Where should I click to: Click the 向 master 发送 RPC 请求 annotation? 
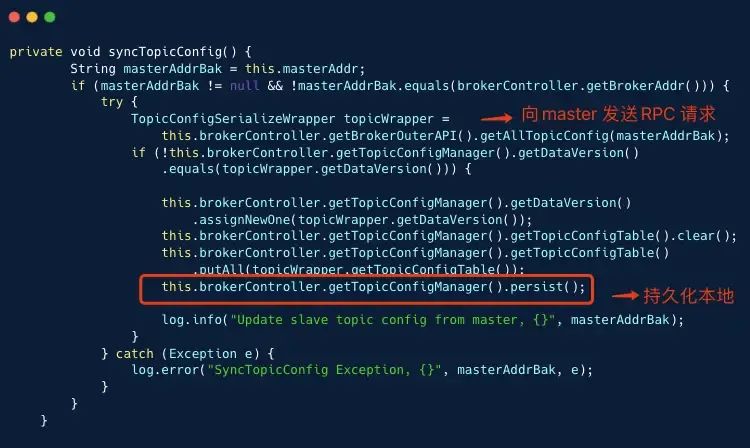(x=618, y=114)
